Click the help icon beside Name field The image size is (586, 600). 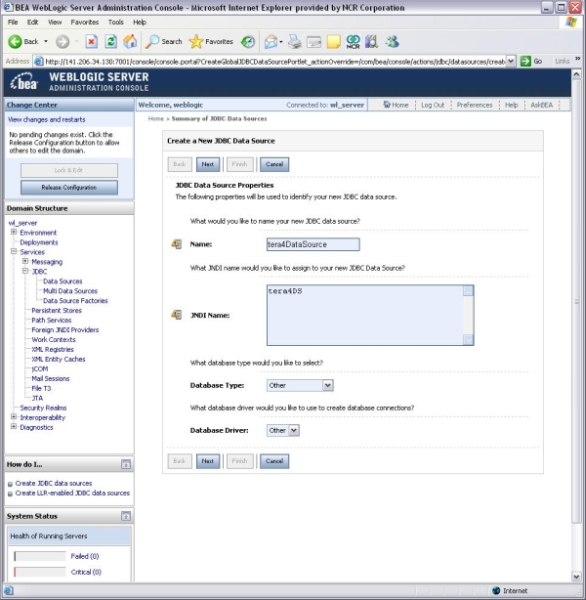point(176,244)
